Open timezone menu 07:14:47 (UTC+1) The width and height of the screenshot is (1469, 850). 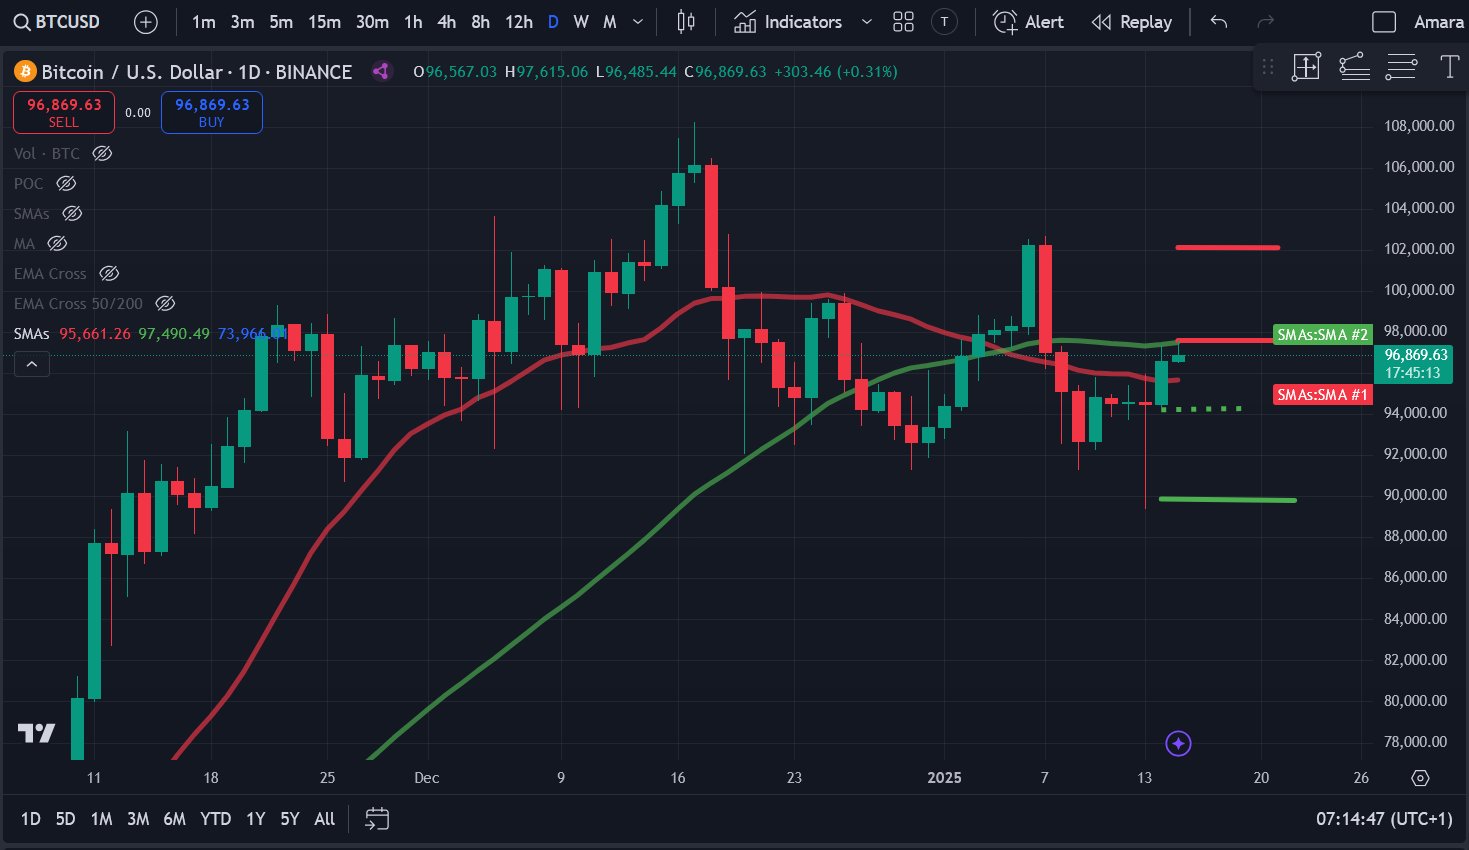(1384, 819)
